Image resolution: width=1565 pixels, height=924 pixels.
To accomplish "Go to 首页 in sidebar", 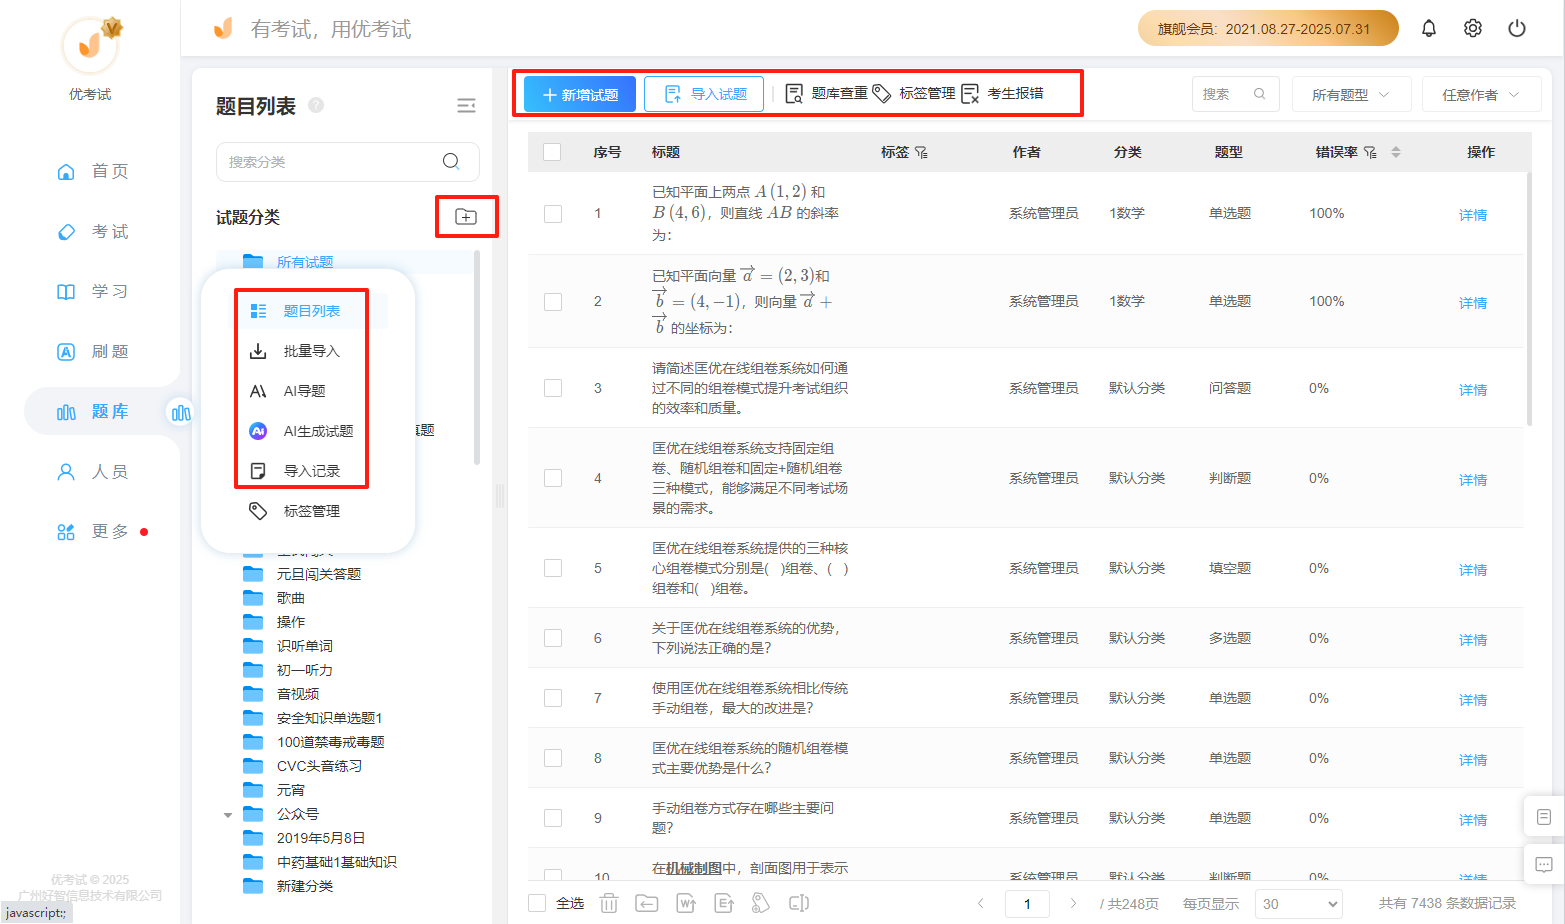I will point(92,171).
